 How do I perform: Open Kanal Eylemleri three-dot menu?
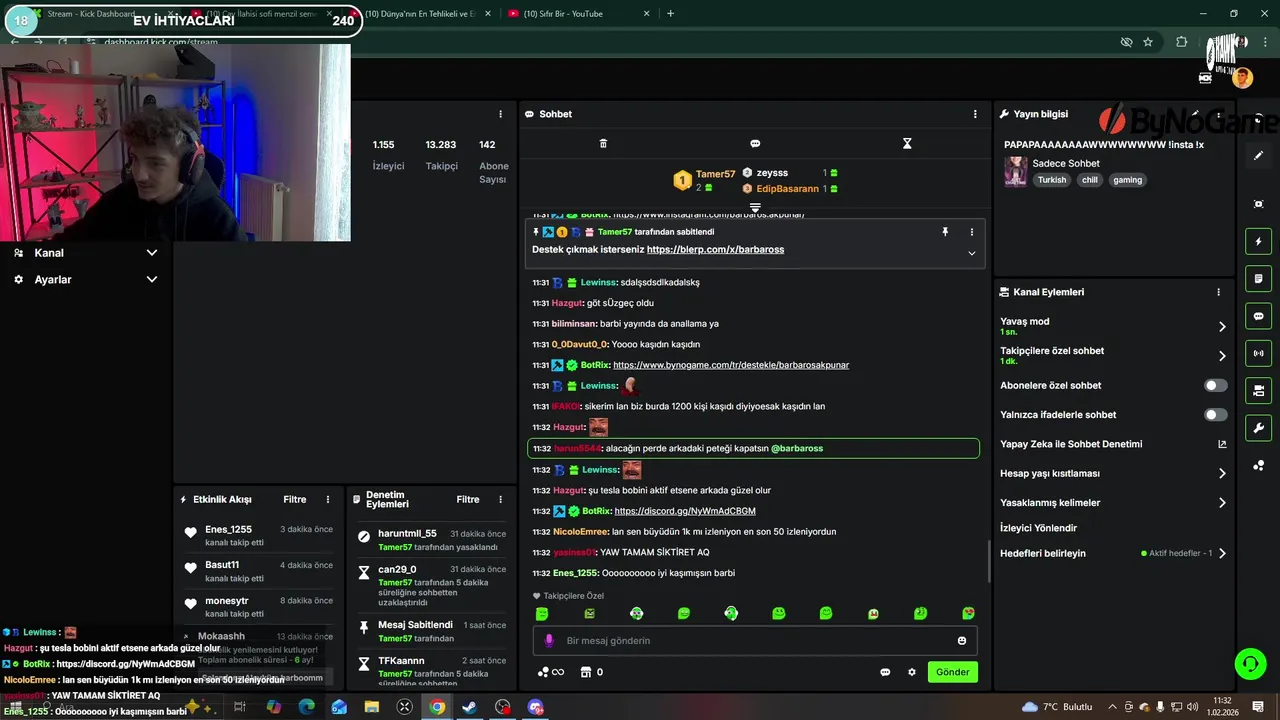point(1218,292)
